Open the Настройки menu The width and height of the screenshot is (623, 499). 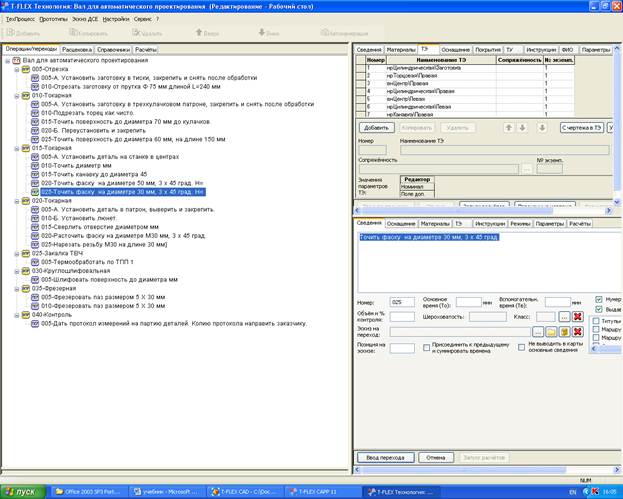pos(116,19)
